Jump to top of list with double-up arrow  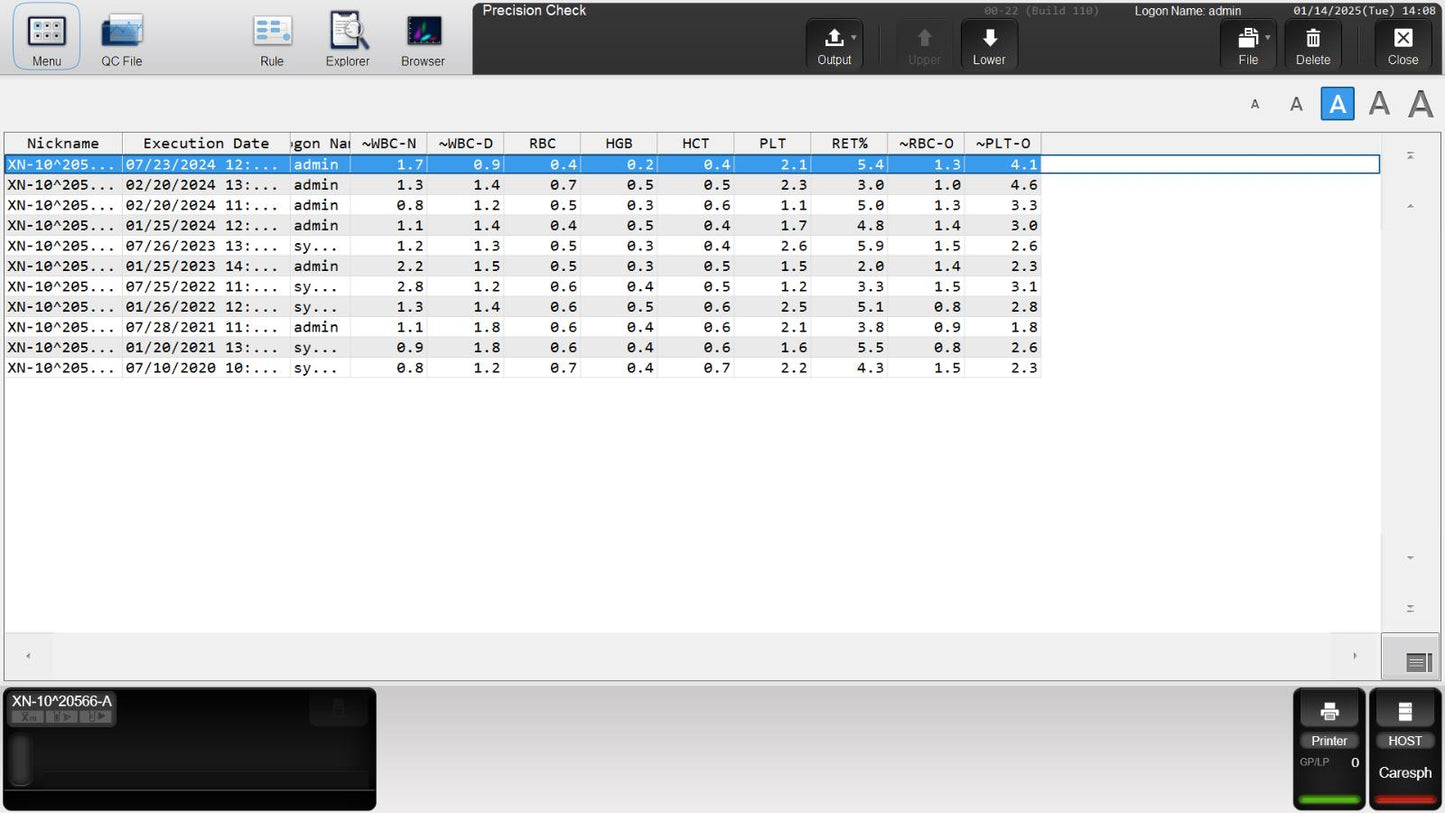click(1410, 156)
